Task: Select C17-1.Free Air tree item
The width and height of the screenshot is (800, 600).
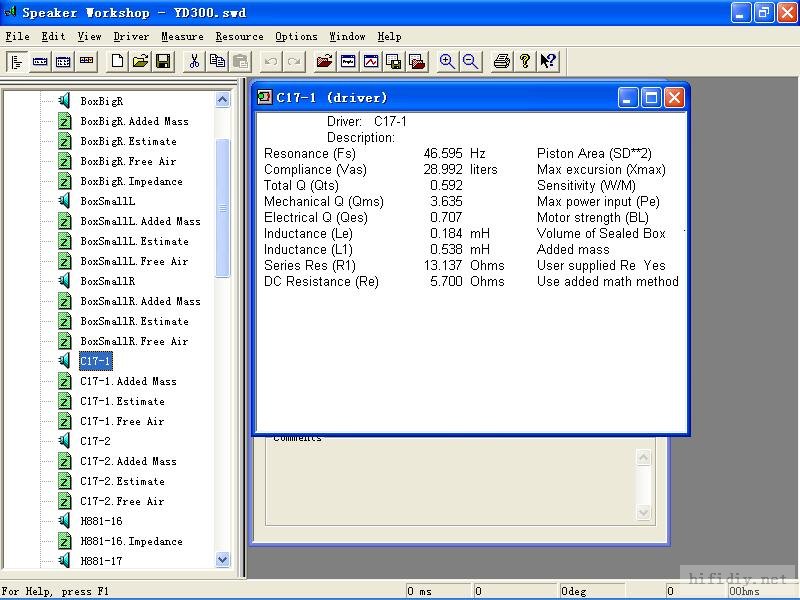Action: [x=122, y=421]
